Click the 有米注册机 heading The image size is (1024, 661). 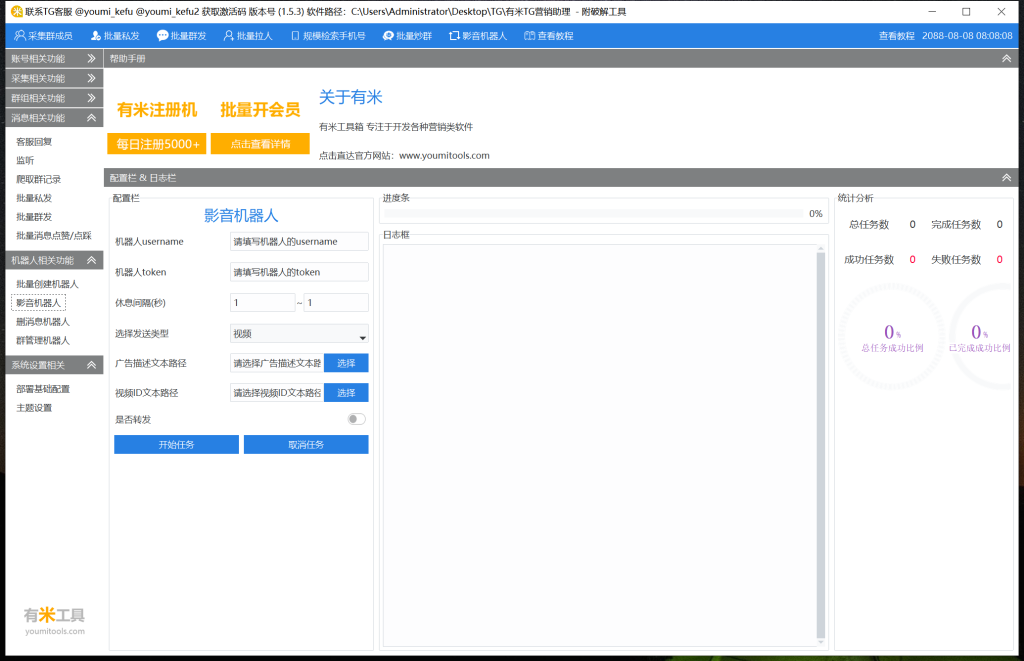pyautogui.click(x=157, y=110)
